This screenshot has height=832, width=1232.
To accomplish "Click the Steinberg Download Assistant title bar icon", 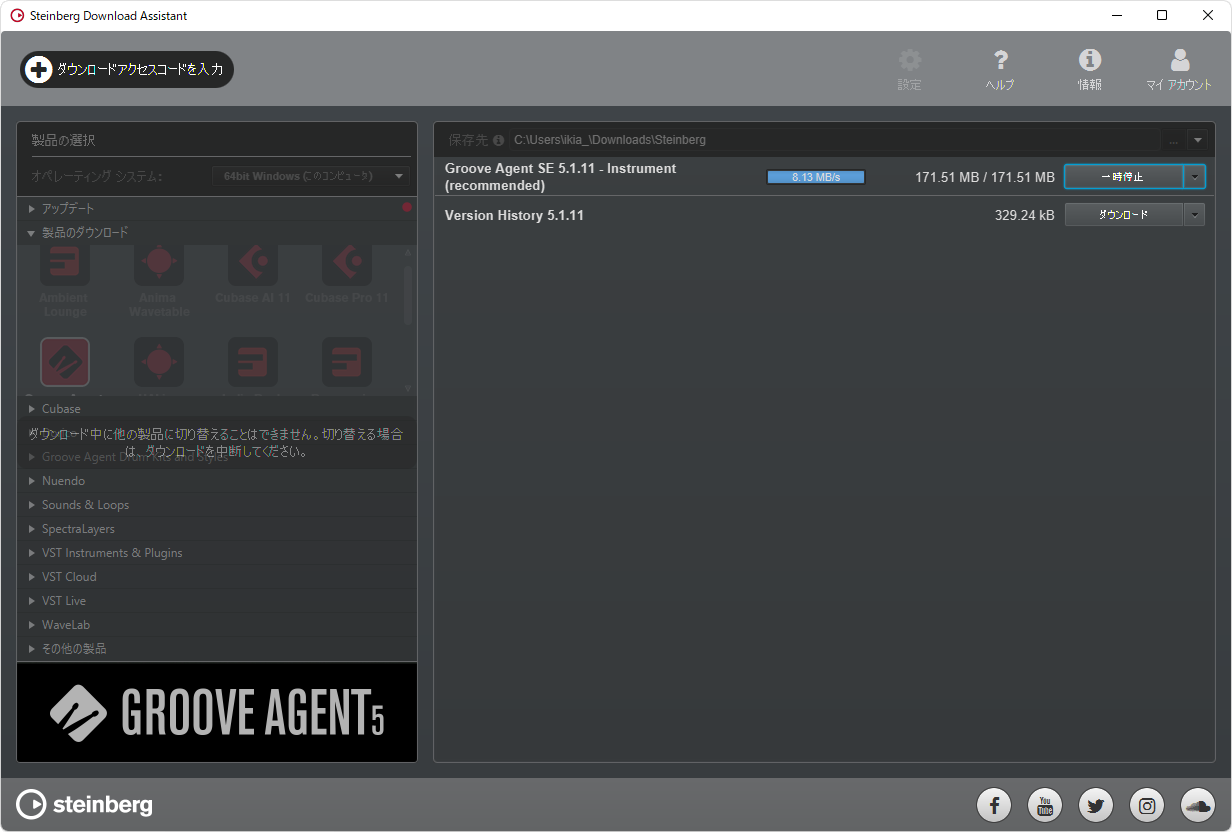I will click(x=16, y=16).
